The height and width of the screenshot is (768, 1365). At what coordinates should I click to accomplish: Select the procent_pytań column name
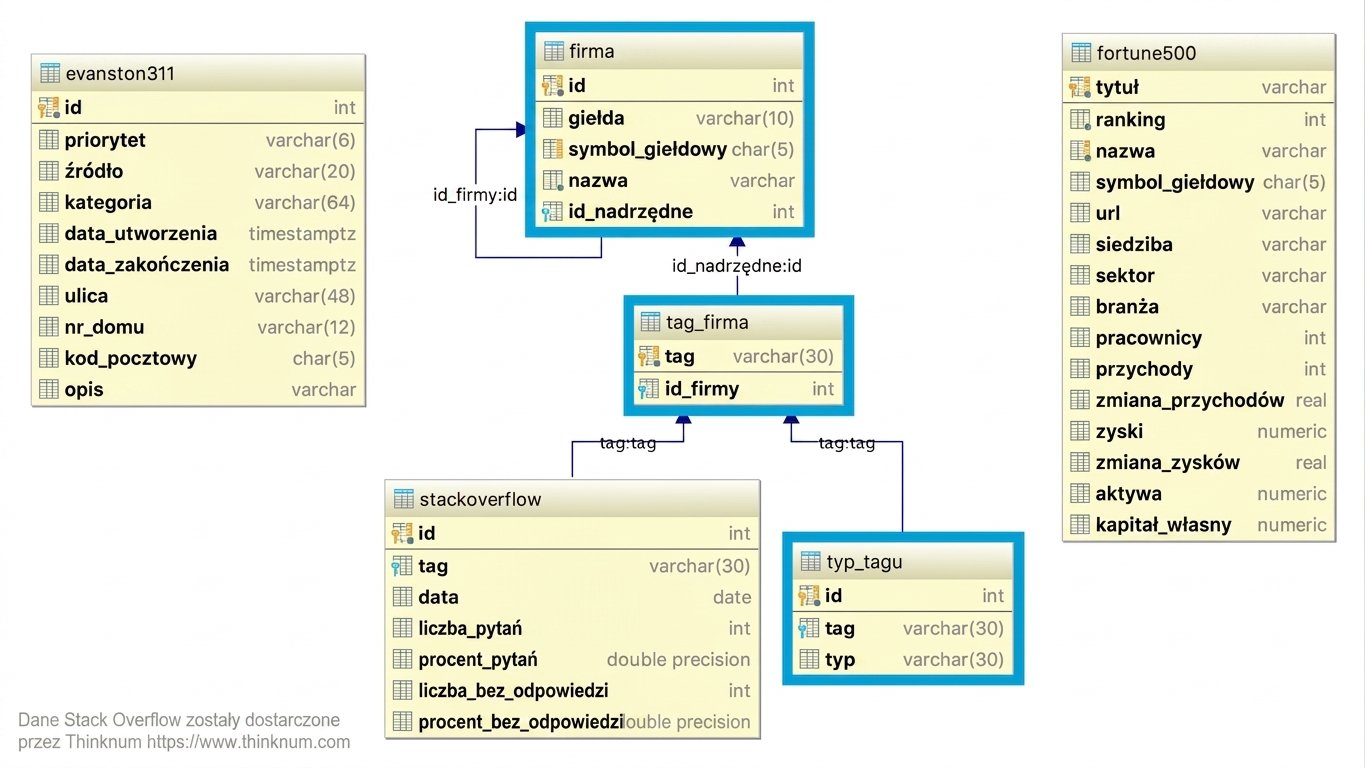(x=478, y=659)
